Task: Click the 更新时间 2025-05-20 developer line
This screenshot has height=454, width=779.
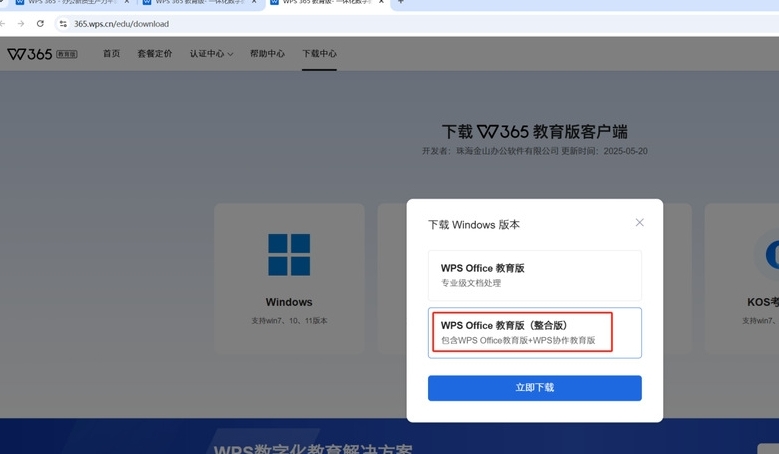Action: click(x=535, y=151)
